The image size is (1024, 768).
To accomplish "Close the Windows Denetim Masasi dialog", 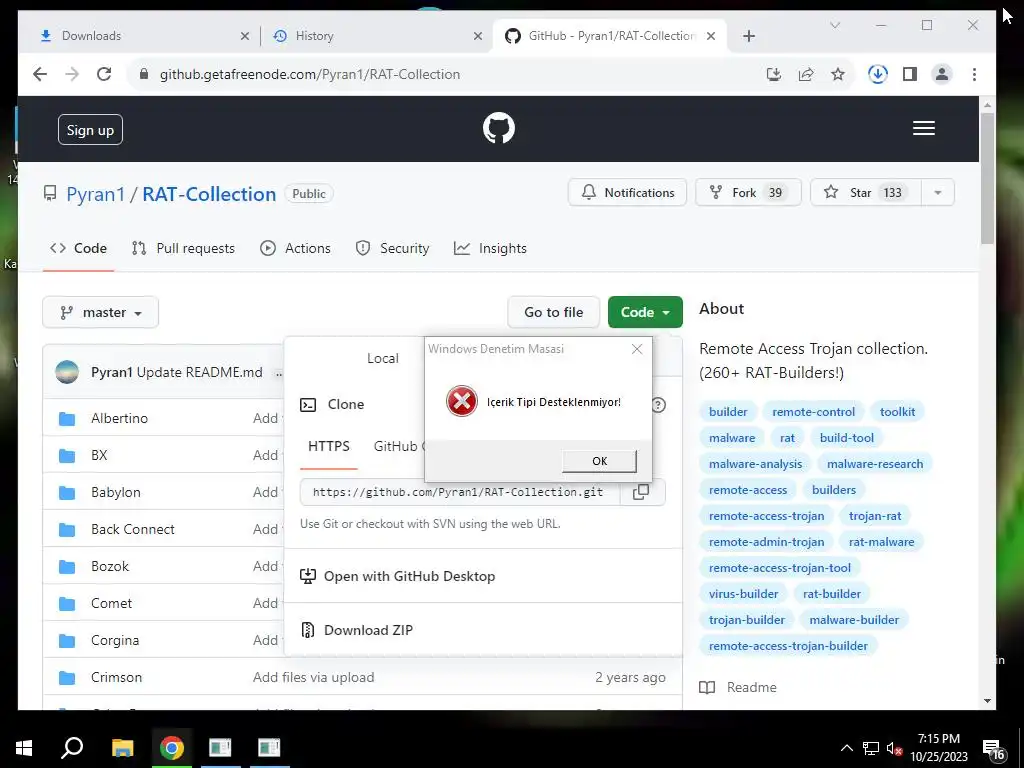I will [x=637, y=349].
